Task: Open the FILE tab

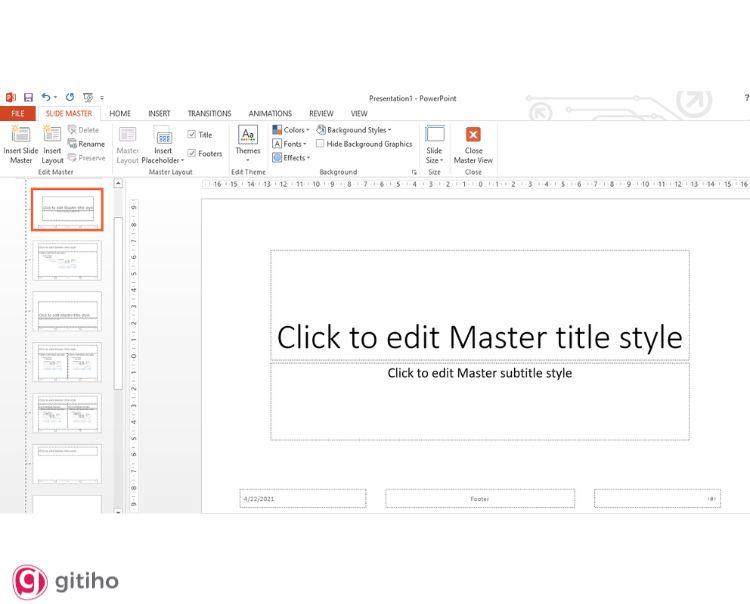Action: click(x=18, y=113)
